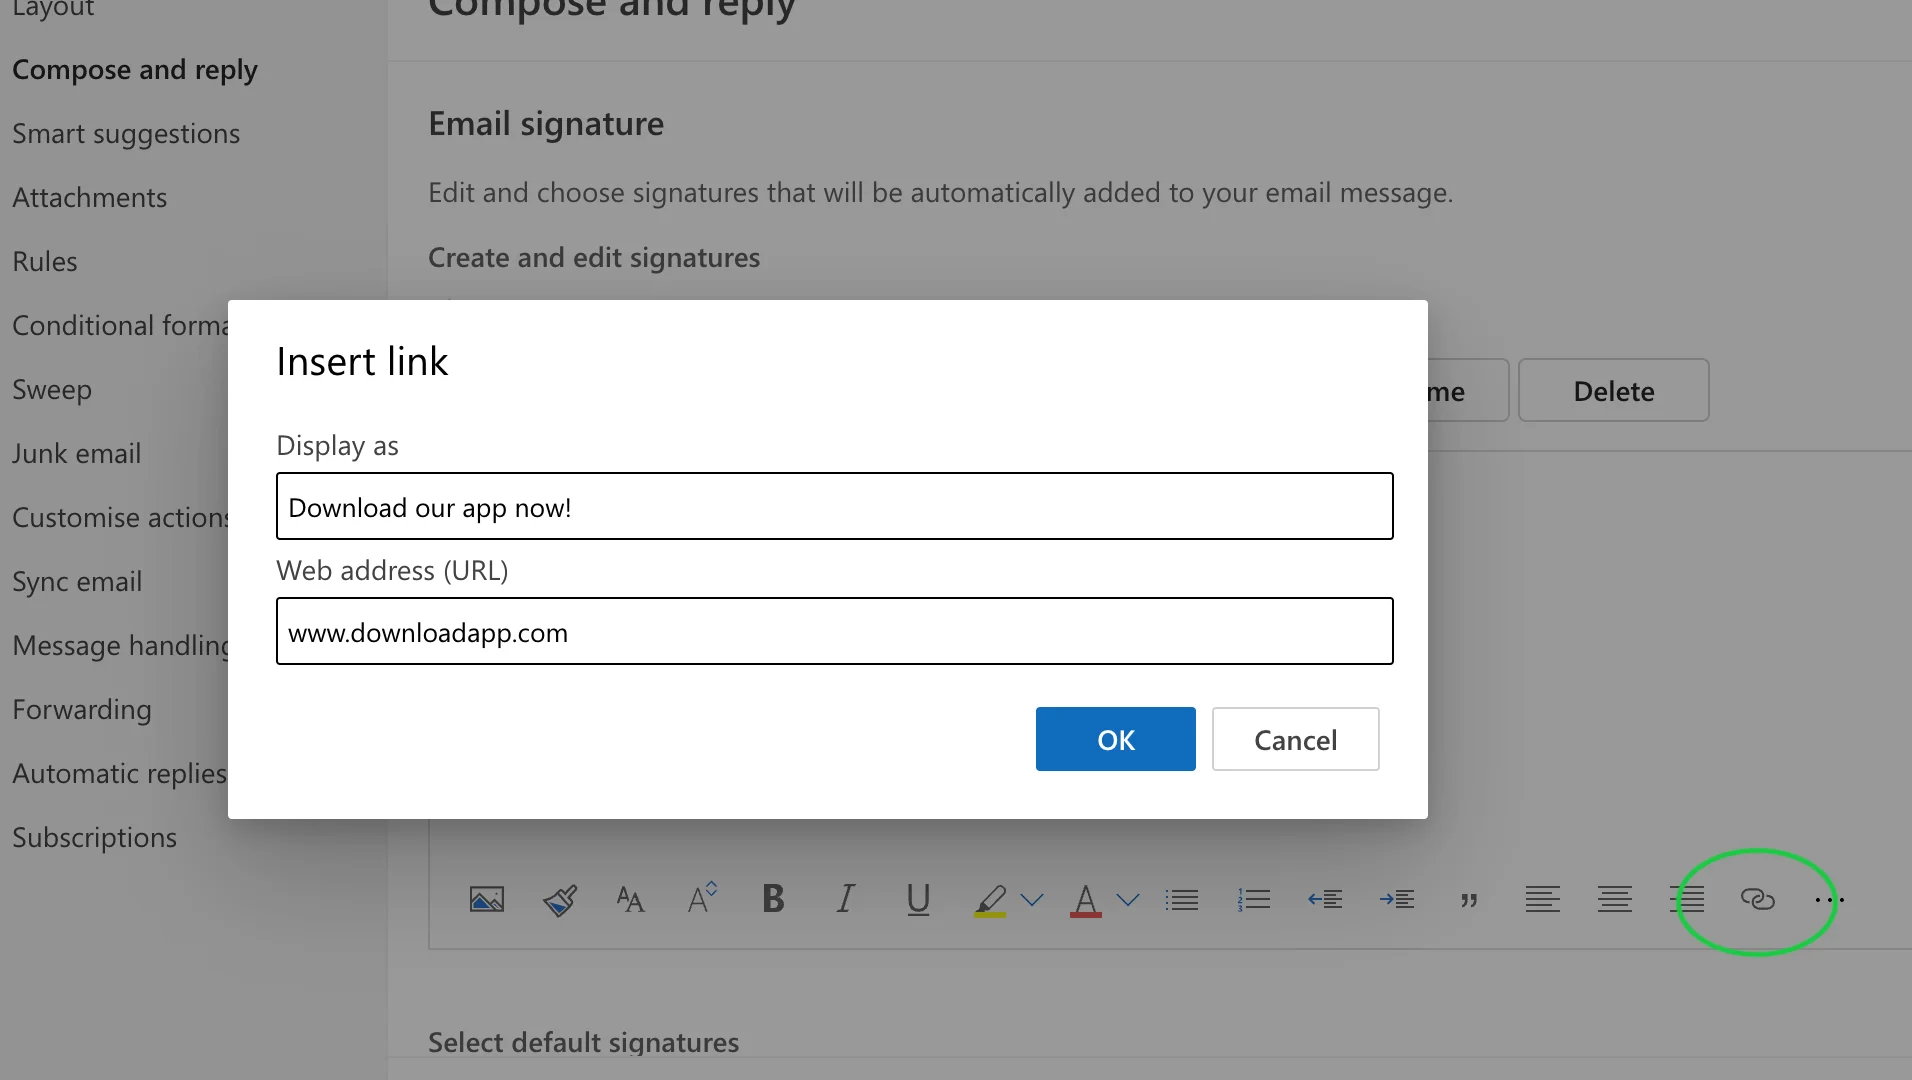Image resolution: width=1912 pixels, height=1080 pixels.
Task: Open Rules settings
Action: point(45,262)
